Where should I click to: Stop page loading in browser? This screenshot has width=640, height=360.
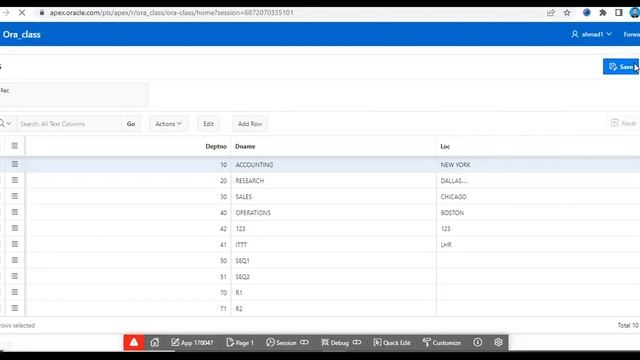[22, 13]
